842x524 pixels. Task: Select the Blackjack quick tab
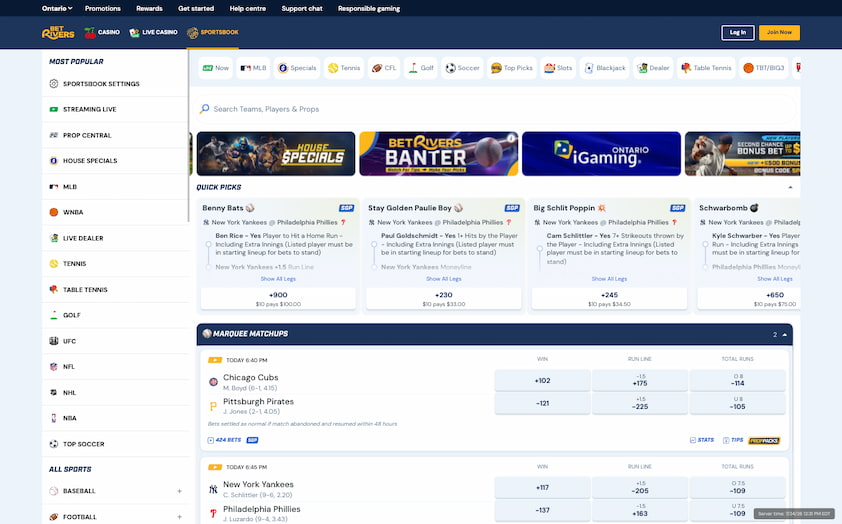click(605, 68)
